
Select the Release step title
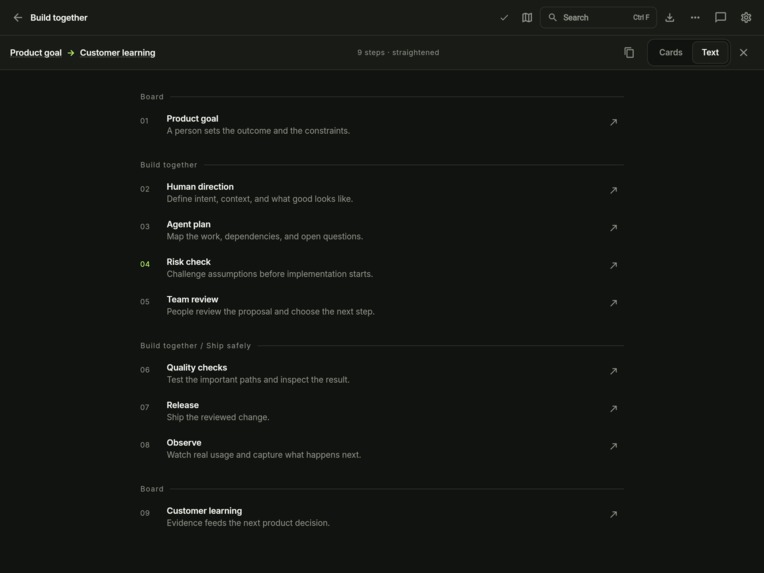(x=183, y=405)
